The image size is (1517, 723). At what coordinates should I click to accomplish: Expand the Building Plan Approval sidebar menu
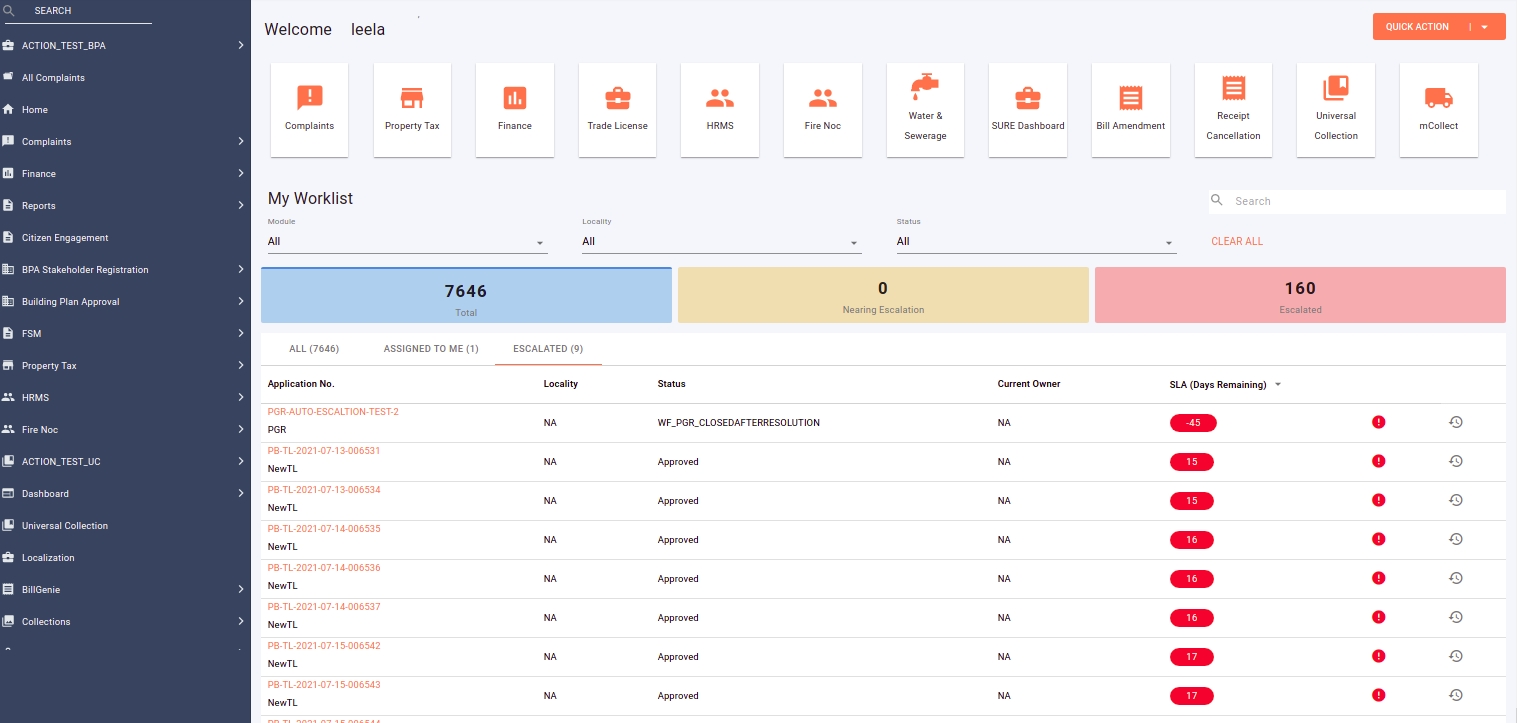(124, 302)
